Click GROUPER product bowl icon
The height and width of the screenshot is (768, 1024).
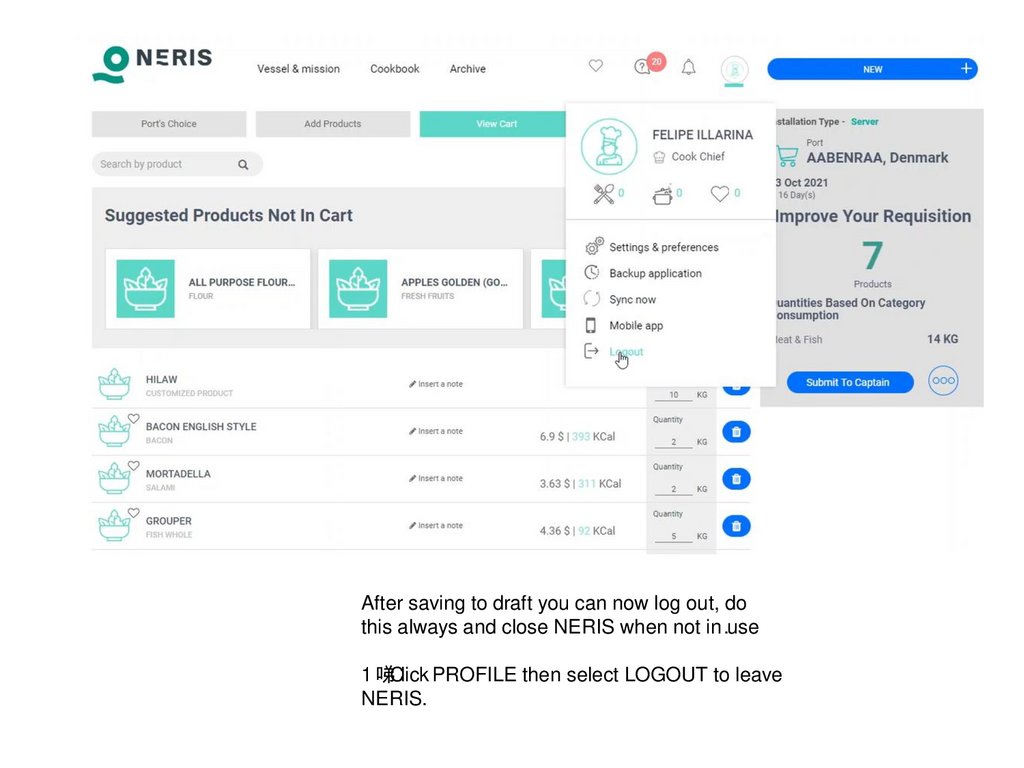click(114, 526)
